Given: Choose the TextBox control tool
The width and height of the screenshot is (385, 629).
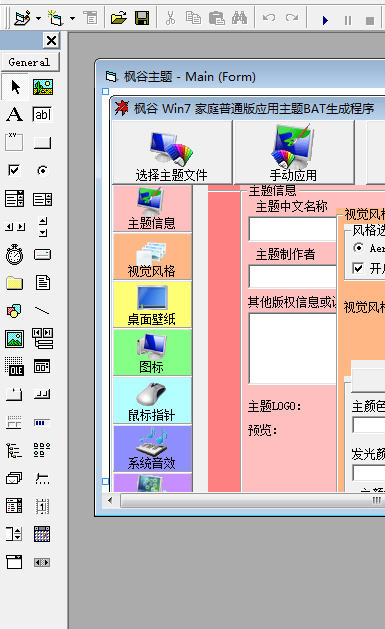Looking at the screenshot, I should click(42, 114).
